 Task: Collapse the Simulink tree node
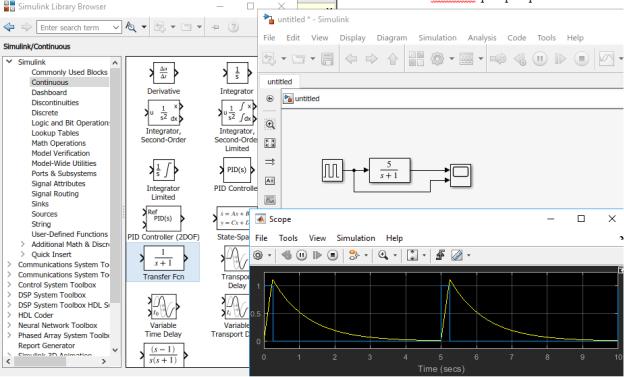[x=9, y=62]
